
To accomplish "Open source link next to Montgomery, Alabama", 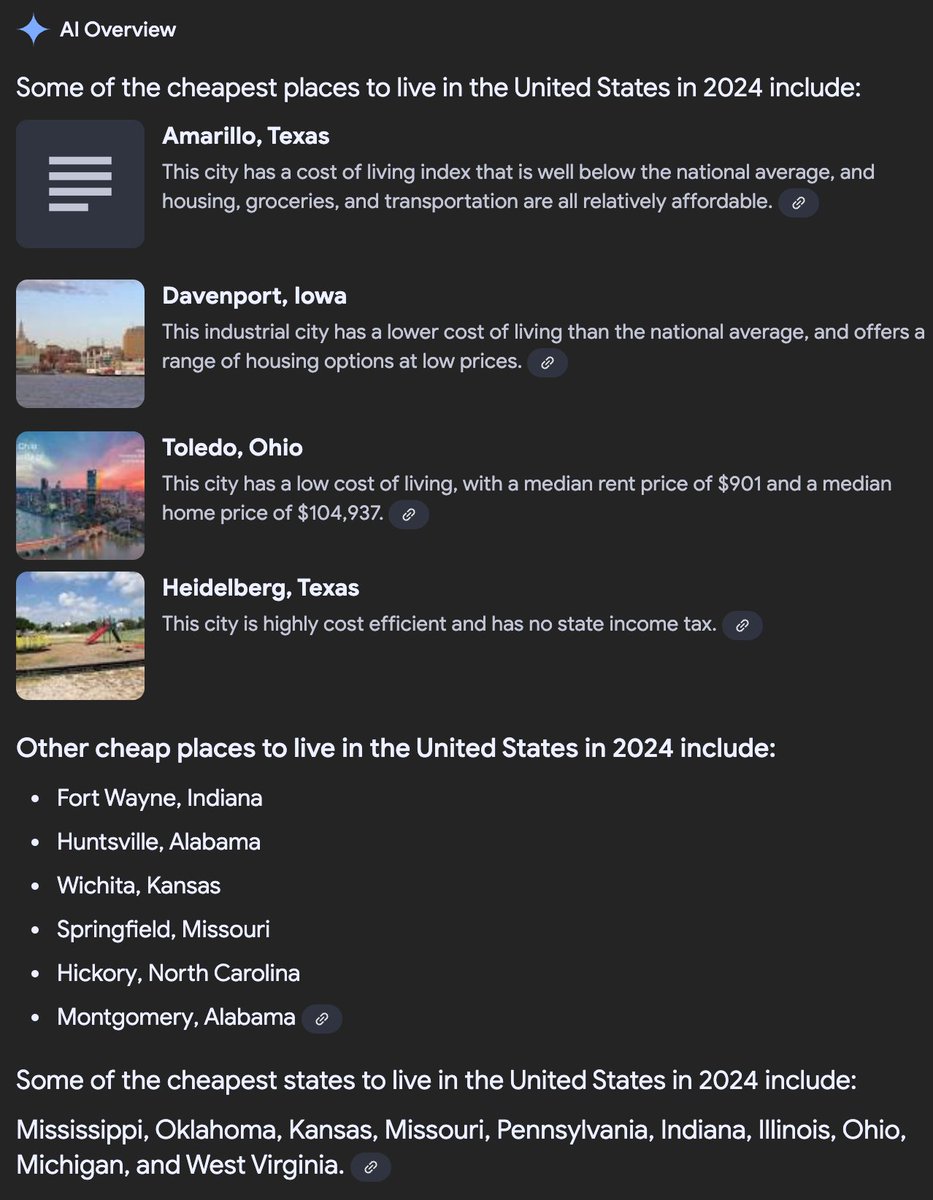I will tap(322, 1019).
